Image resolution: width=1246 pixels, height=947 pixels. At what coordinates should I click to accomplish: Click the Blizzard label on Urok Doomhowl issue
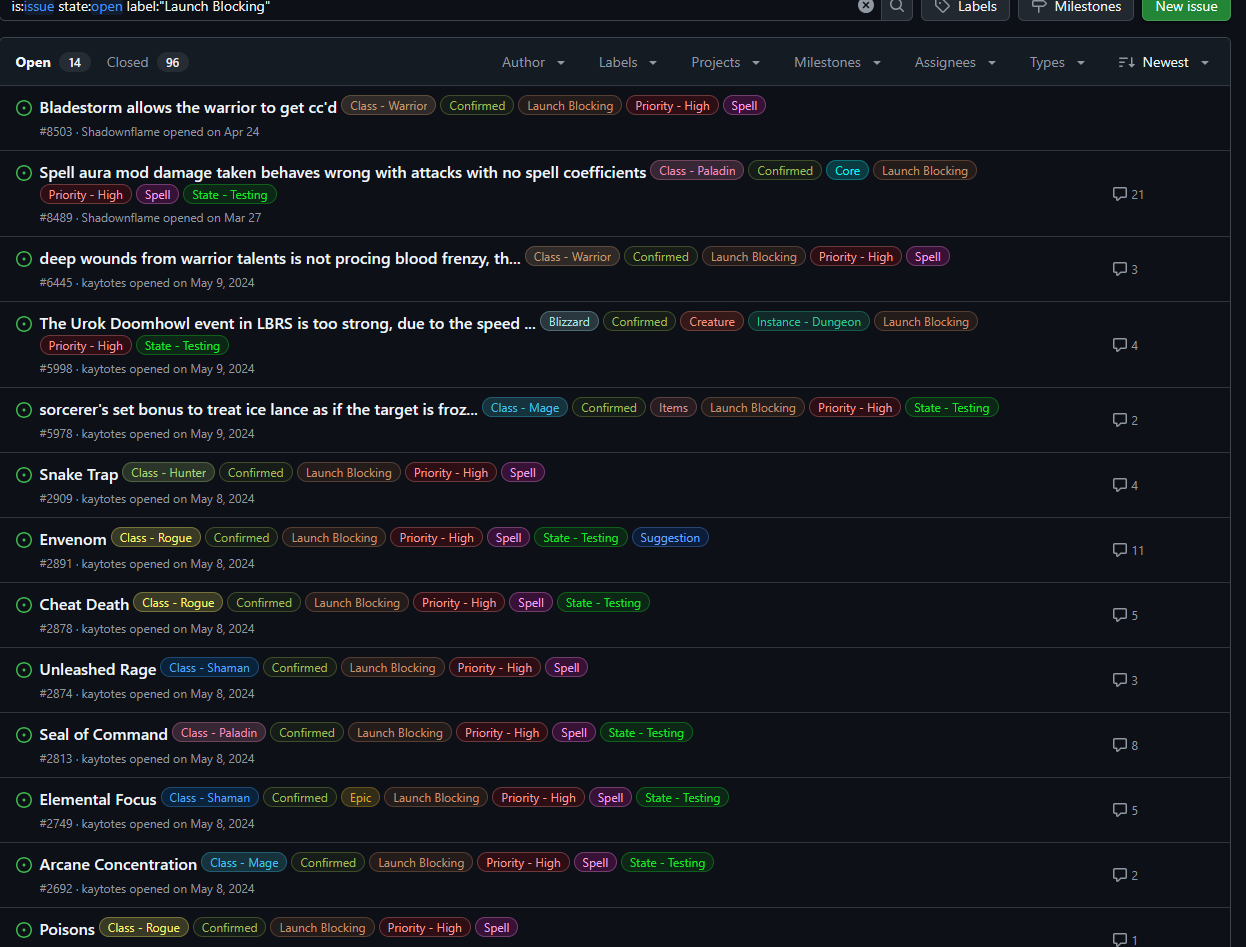click(569, 322)
